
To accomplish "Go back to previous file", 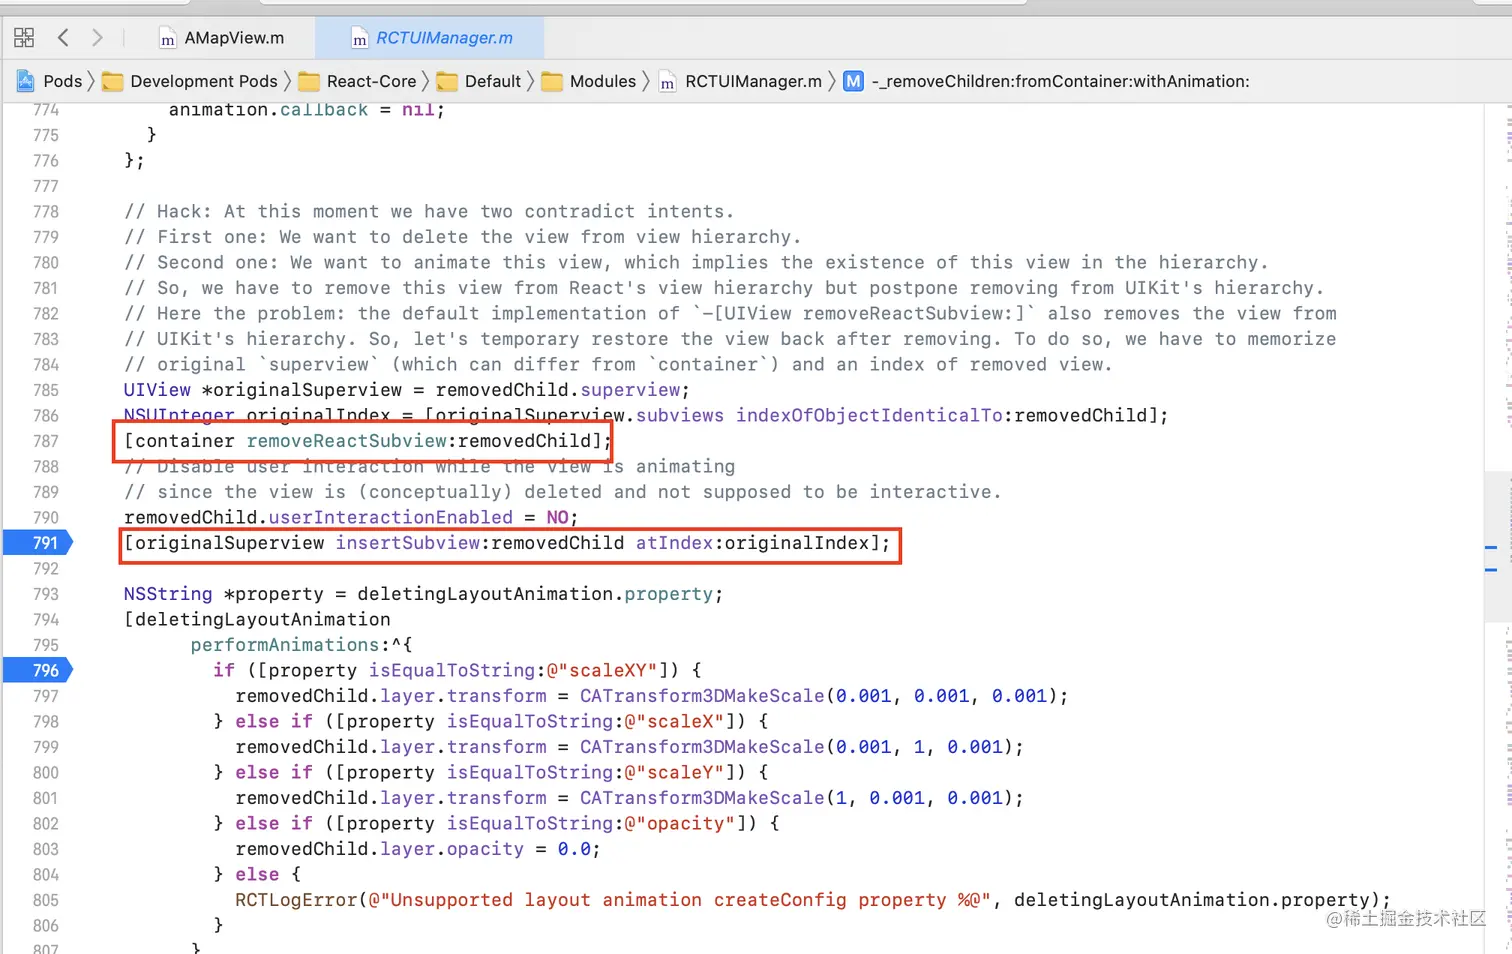I will coord(63,38).
